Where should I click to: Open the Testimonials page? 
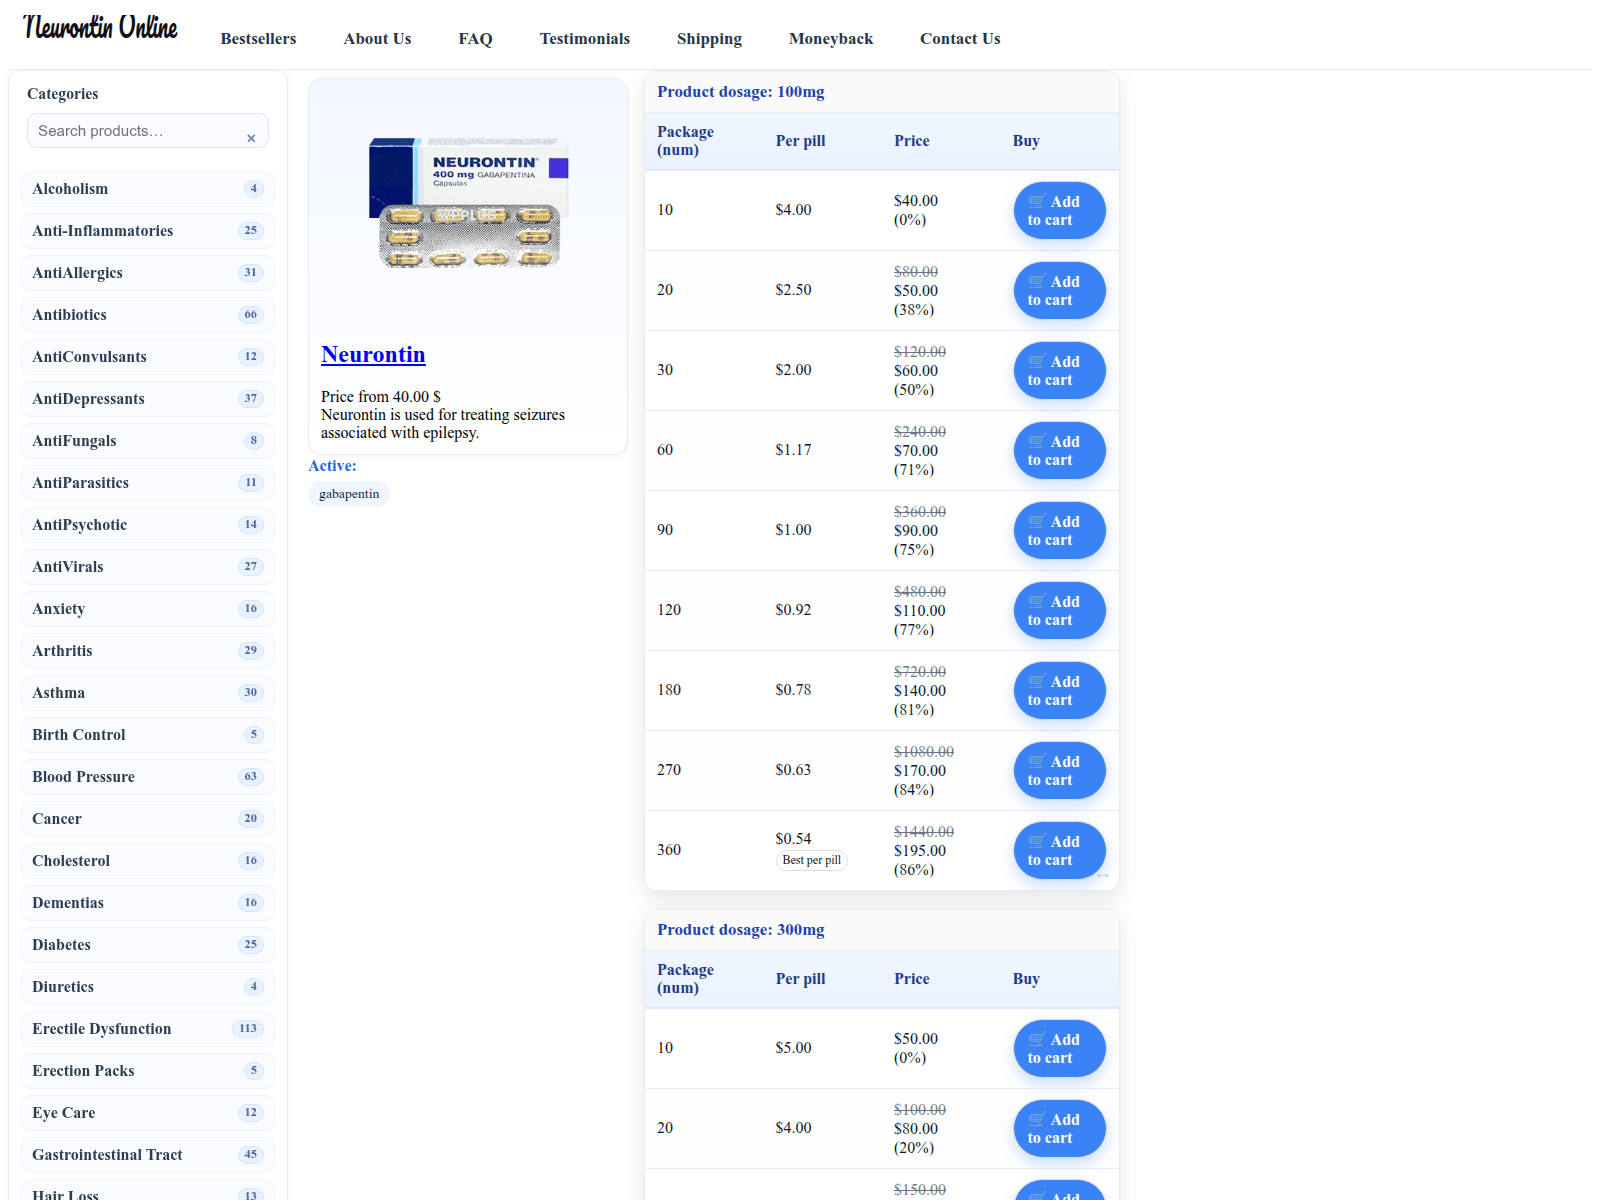click(584, 39)
